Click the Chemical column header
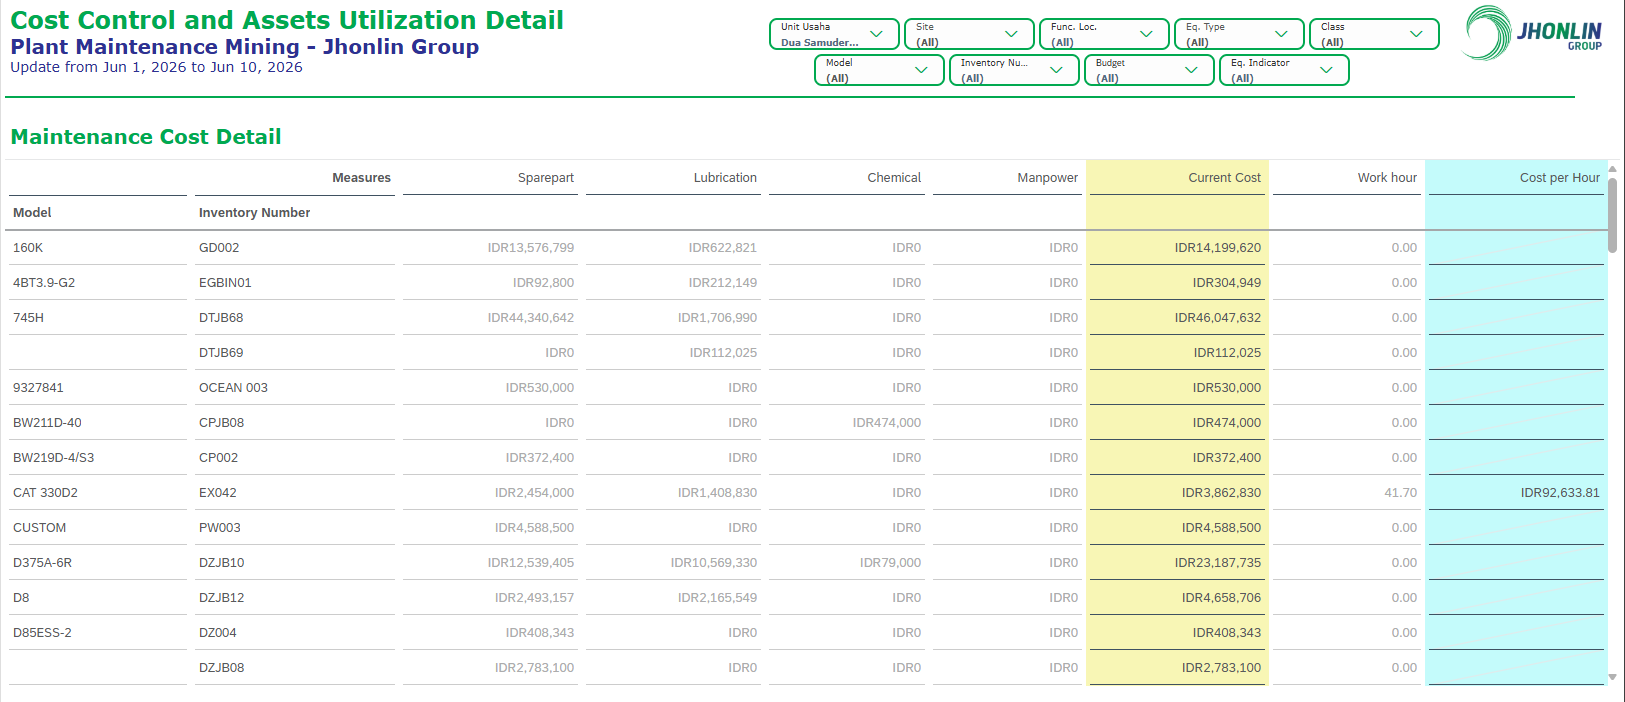The width and height of the screenshot is (1625, 702). 894,178
